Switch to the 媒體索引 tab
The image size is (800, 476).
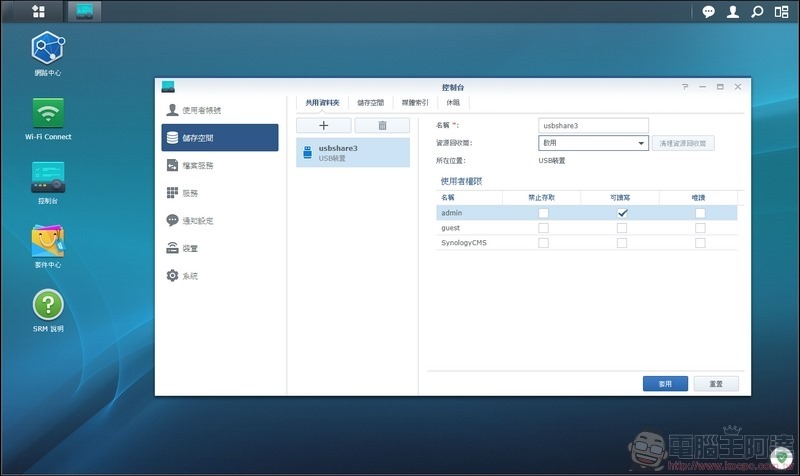tap(415, 103)
